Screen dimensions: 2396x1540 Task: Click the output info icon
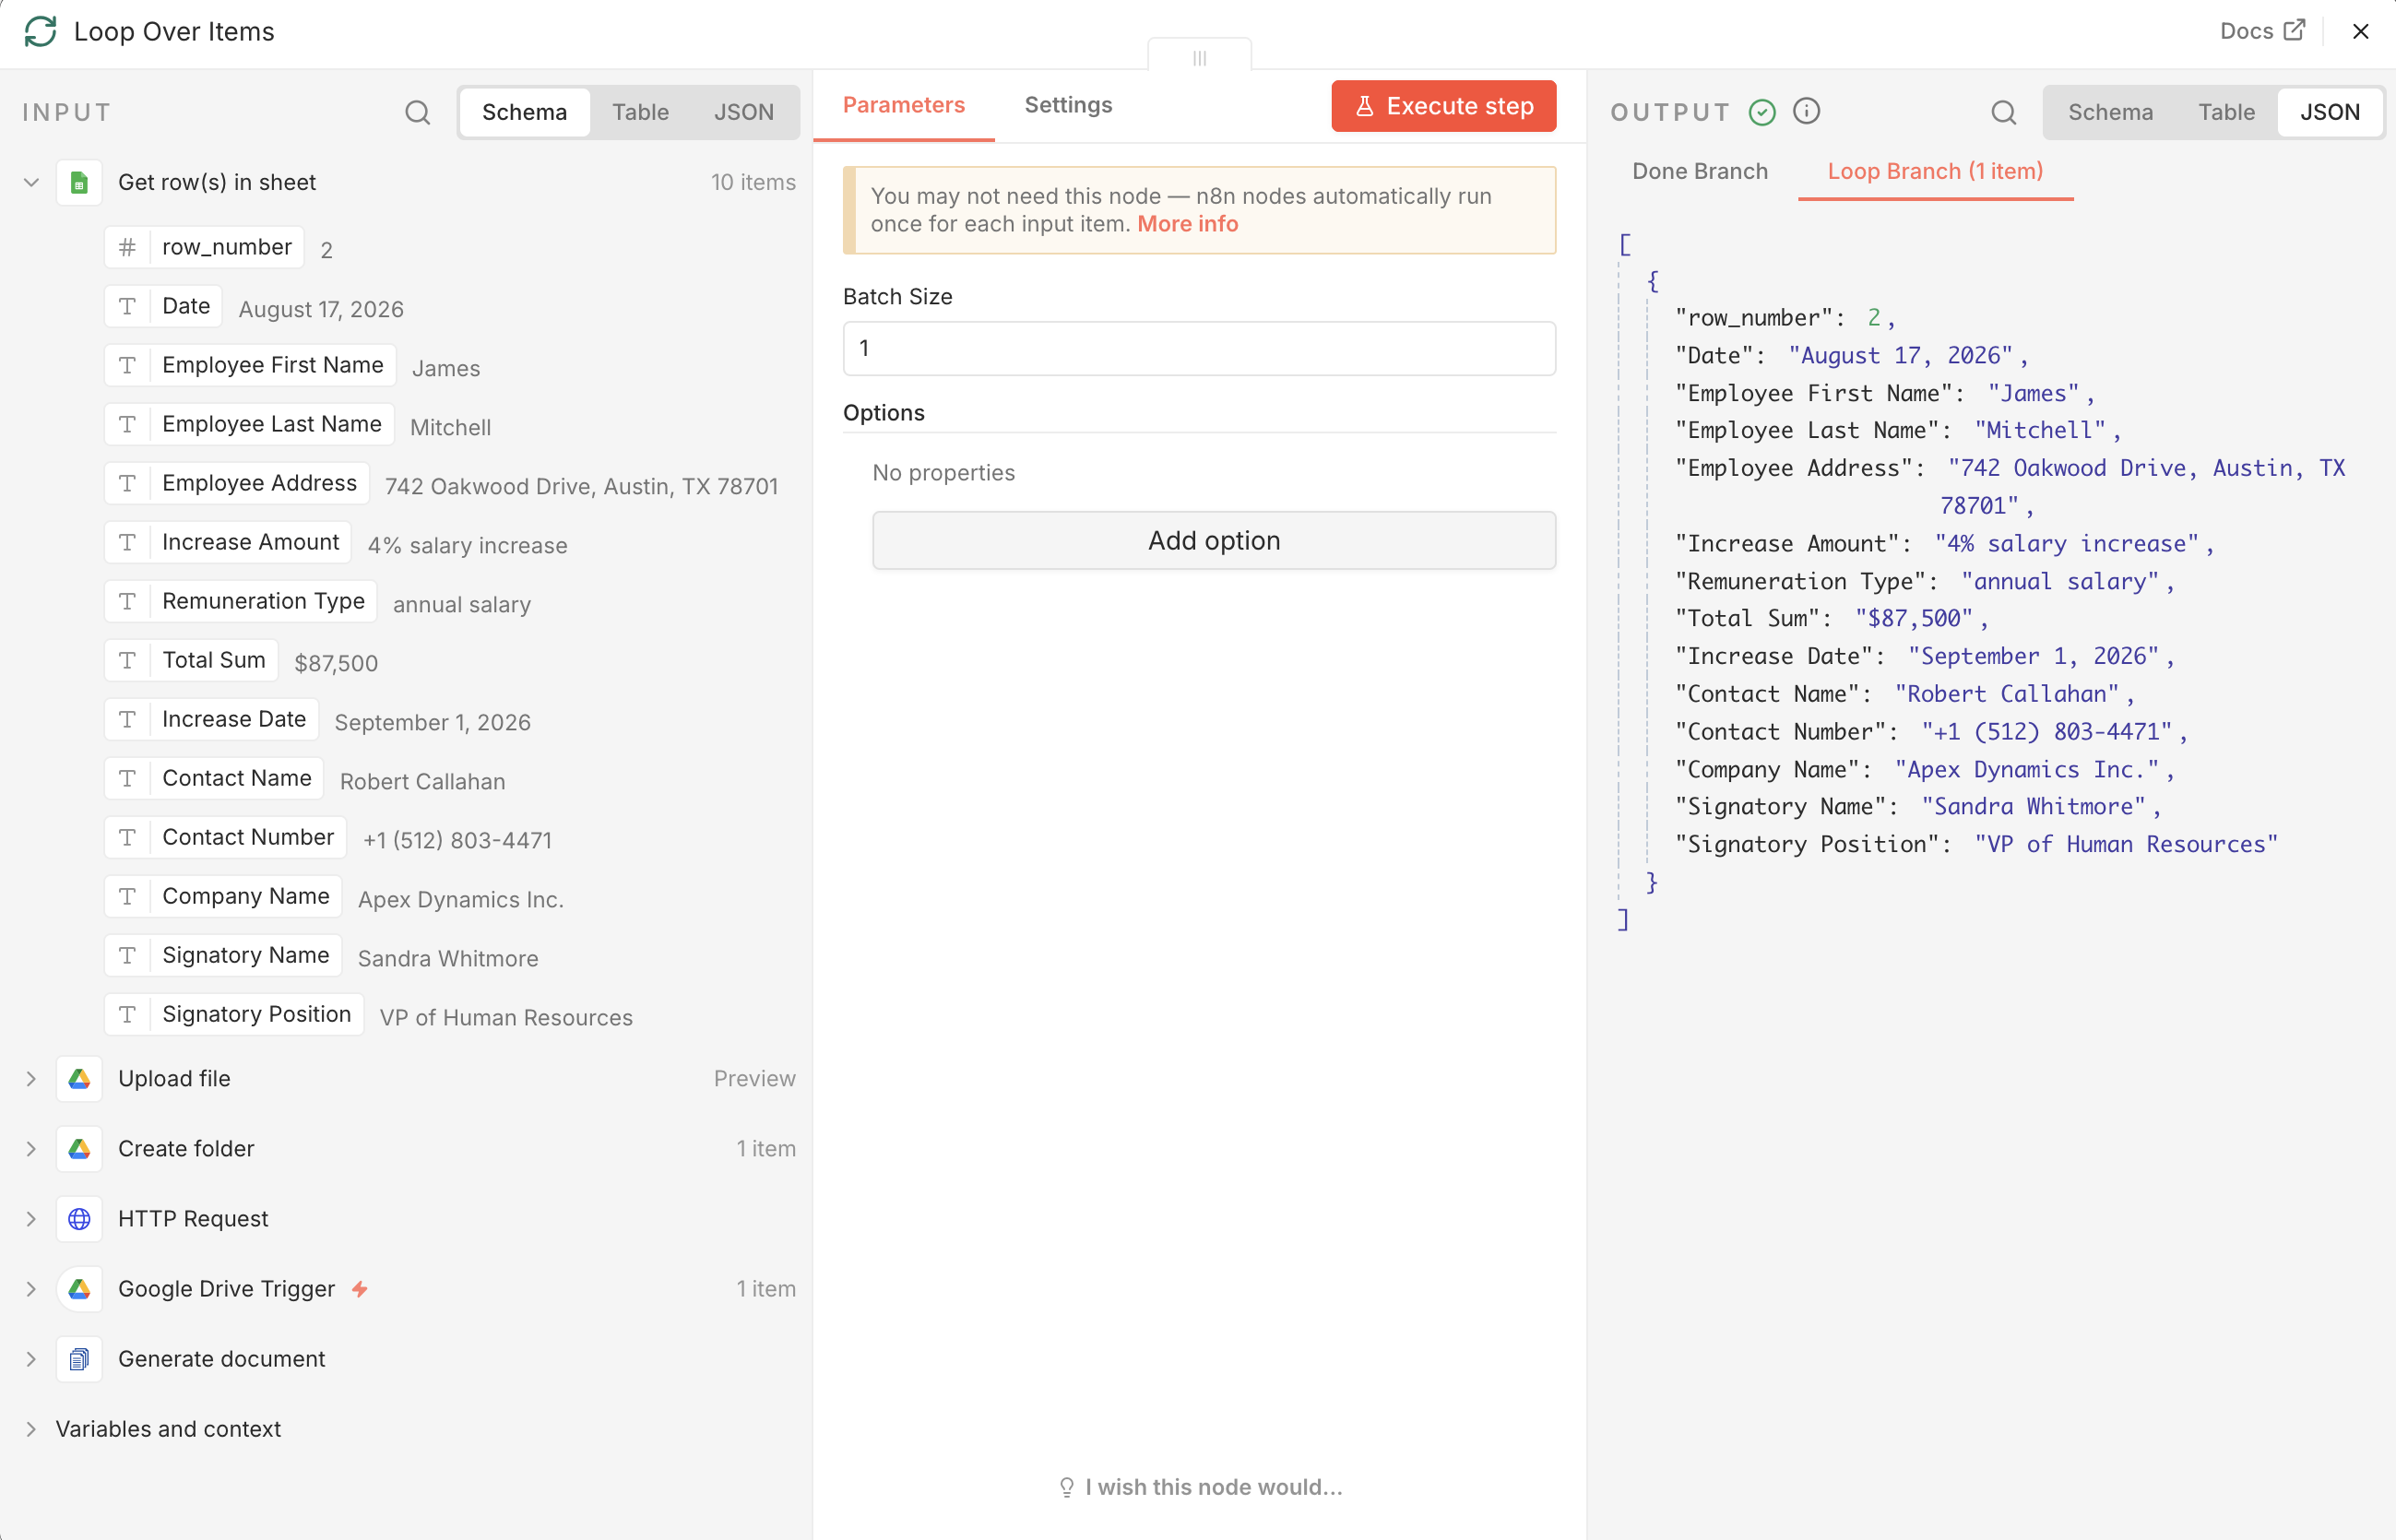tap(1806, 111)
